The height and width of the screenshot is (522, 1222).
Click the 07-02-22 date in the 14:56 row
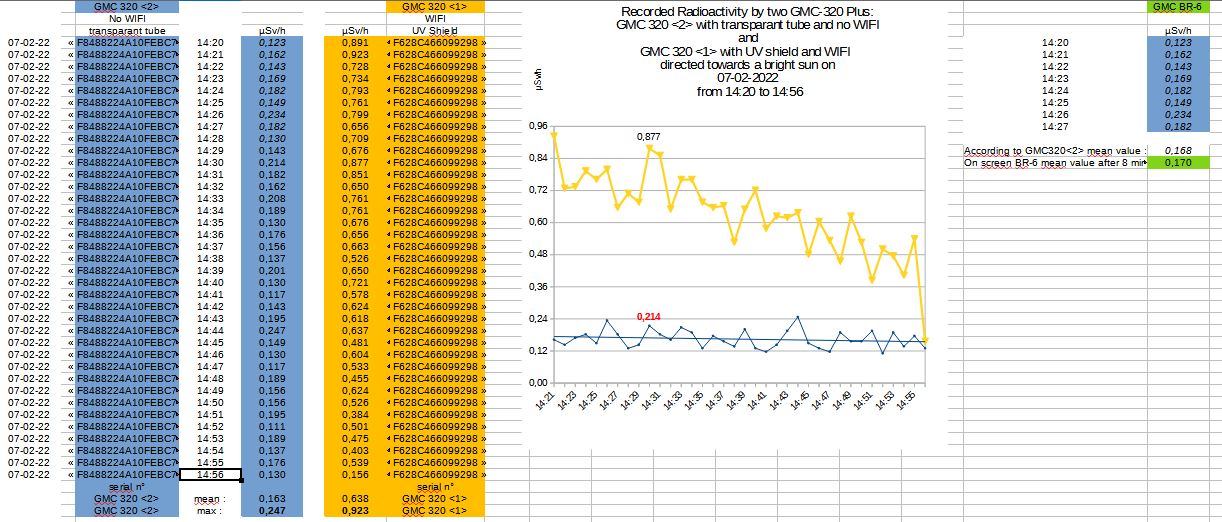click(27, 475)
